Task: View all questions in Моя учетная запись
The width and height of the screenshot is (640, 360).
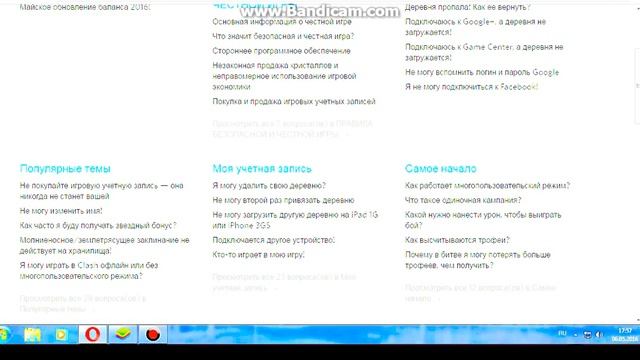Action: point(284,282)
